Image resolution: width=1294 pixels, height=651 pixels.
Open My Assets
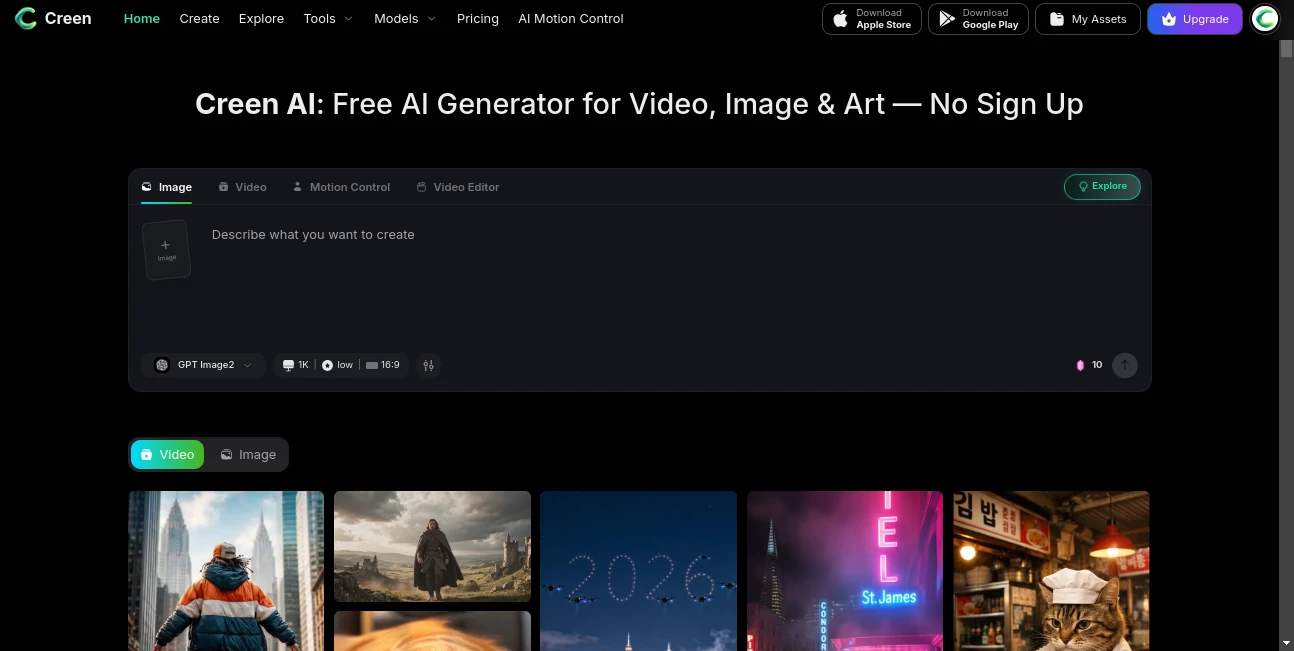point(1088,19)
